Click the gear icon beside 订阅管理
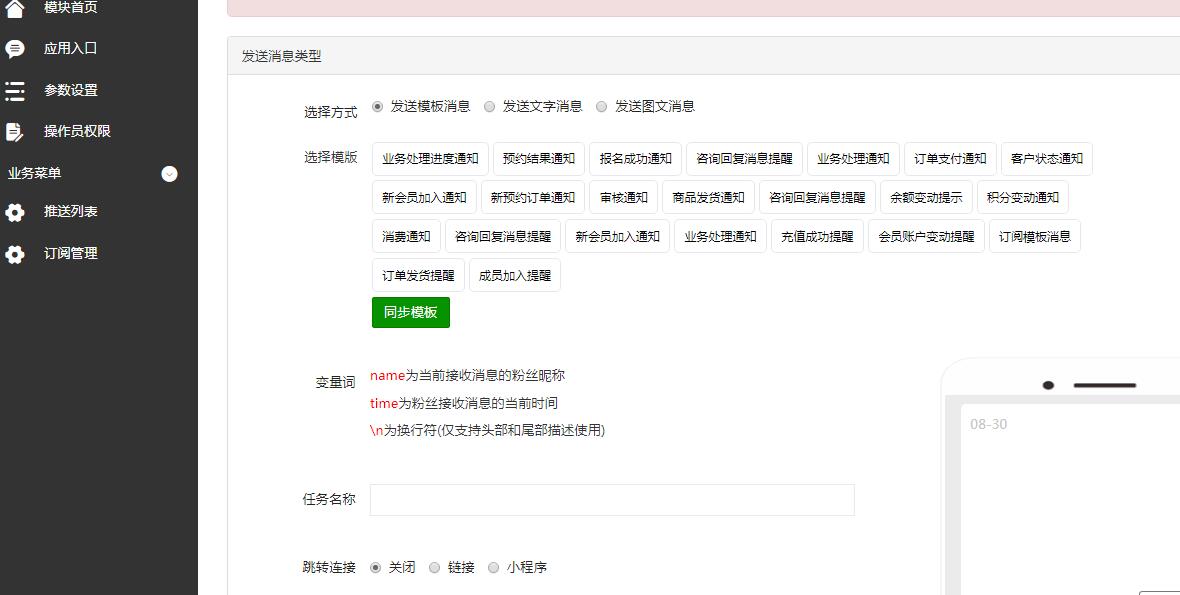Image resolution: width=1180 pixels, height=595 pixels. (15, 254)
